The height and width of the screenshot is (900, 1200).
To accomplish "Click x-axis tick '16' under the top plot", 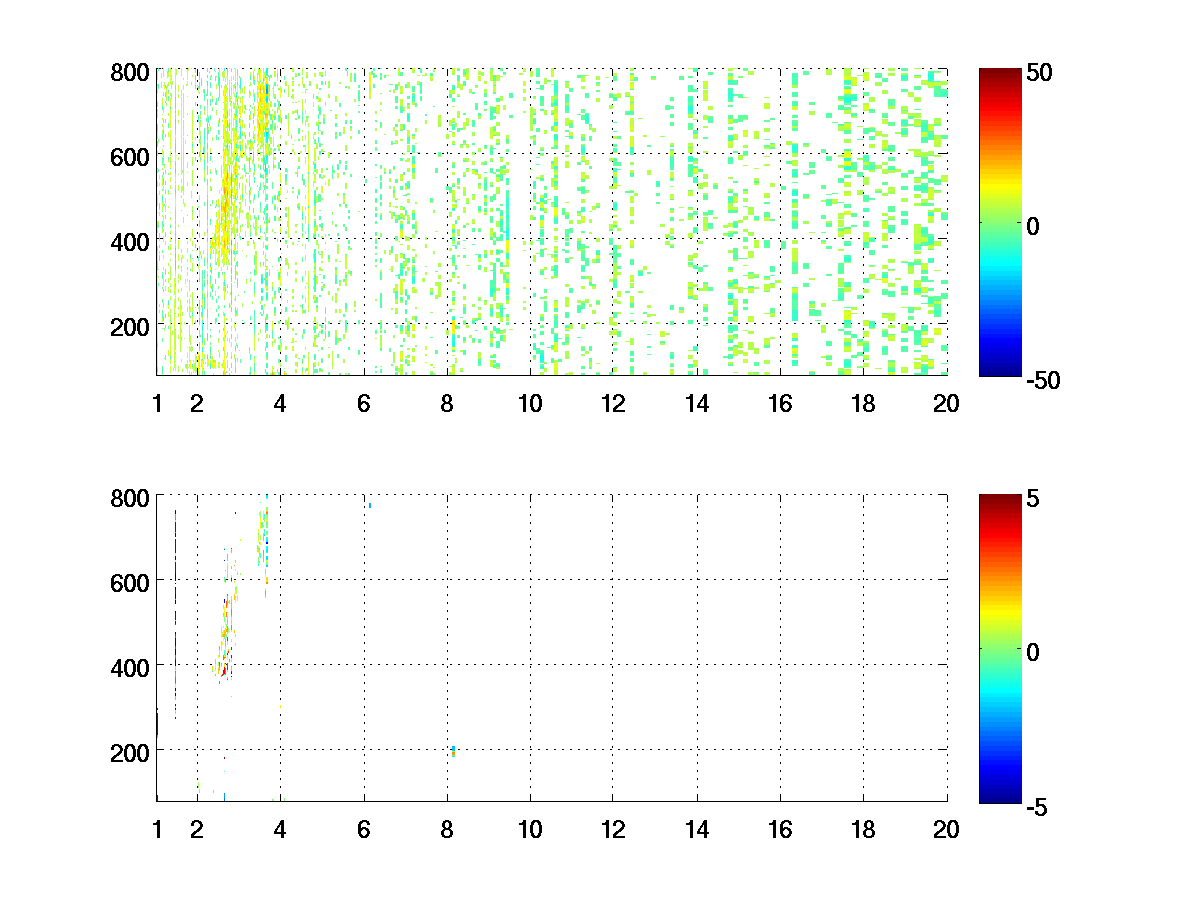I will pyautogui.click(x=780, y=403).
